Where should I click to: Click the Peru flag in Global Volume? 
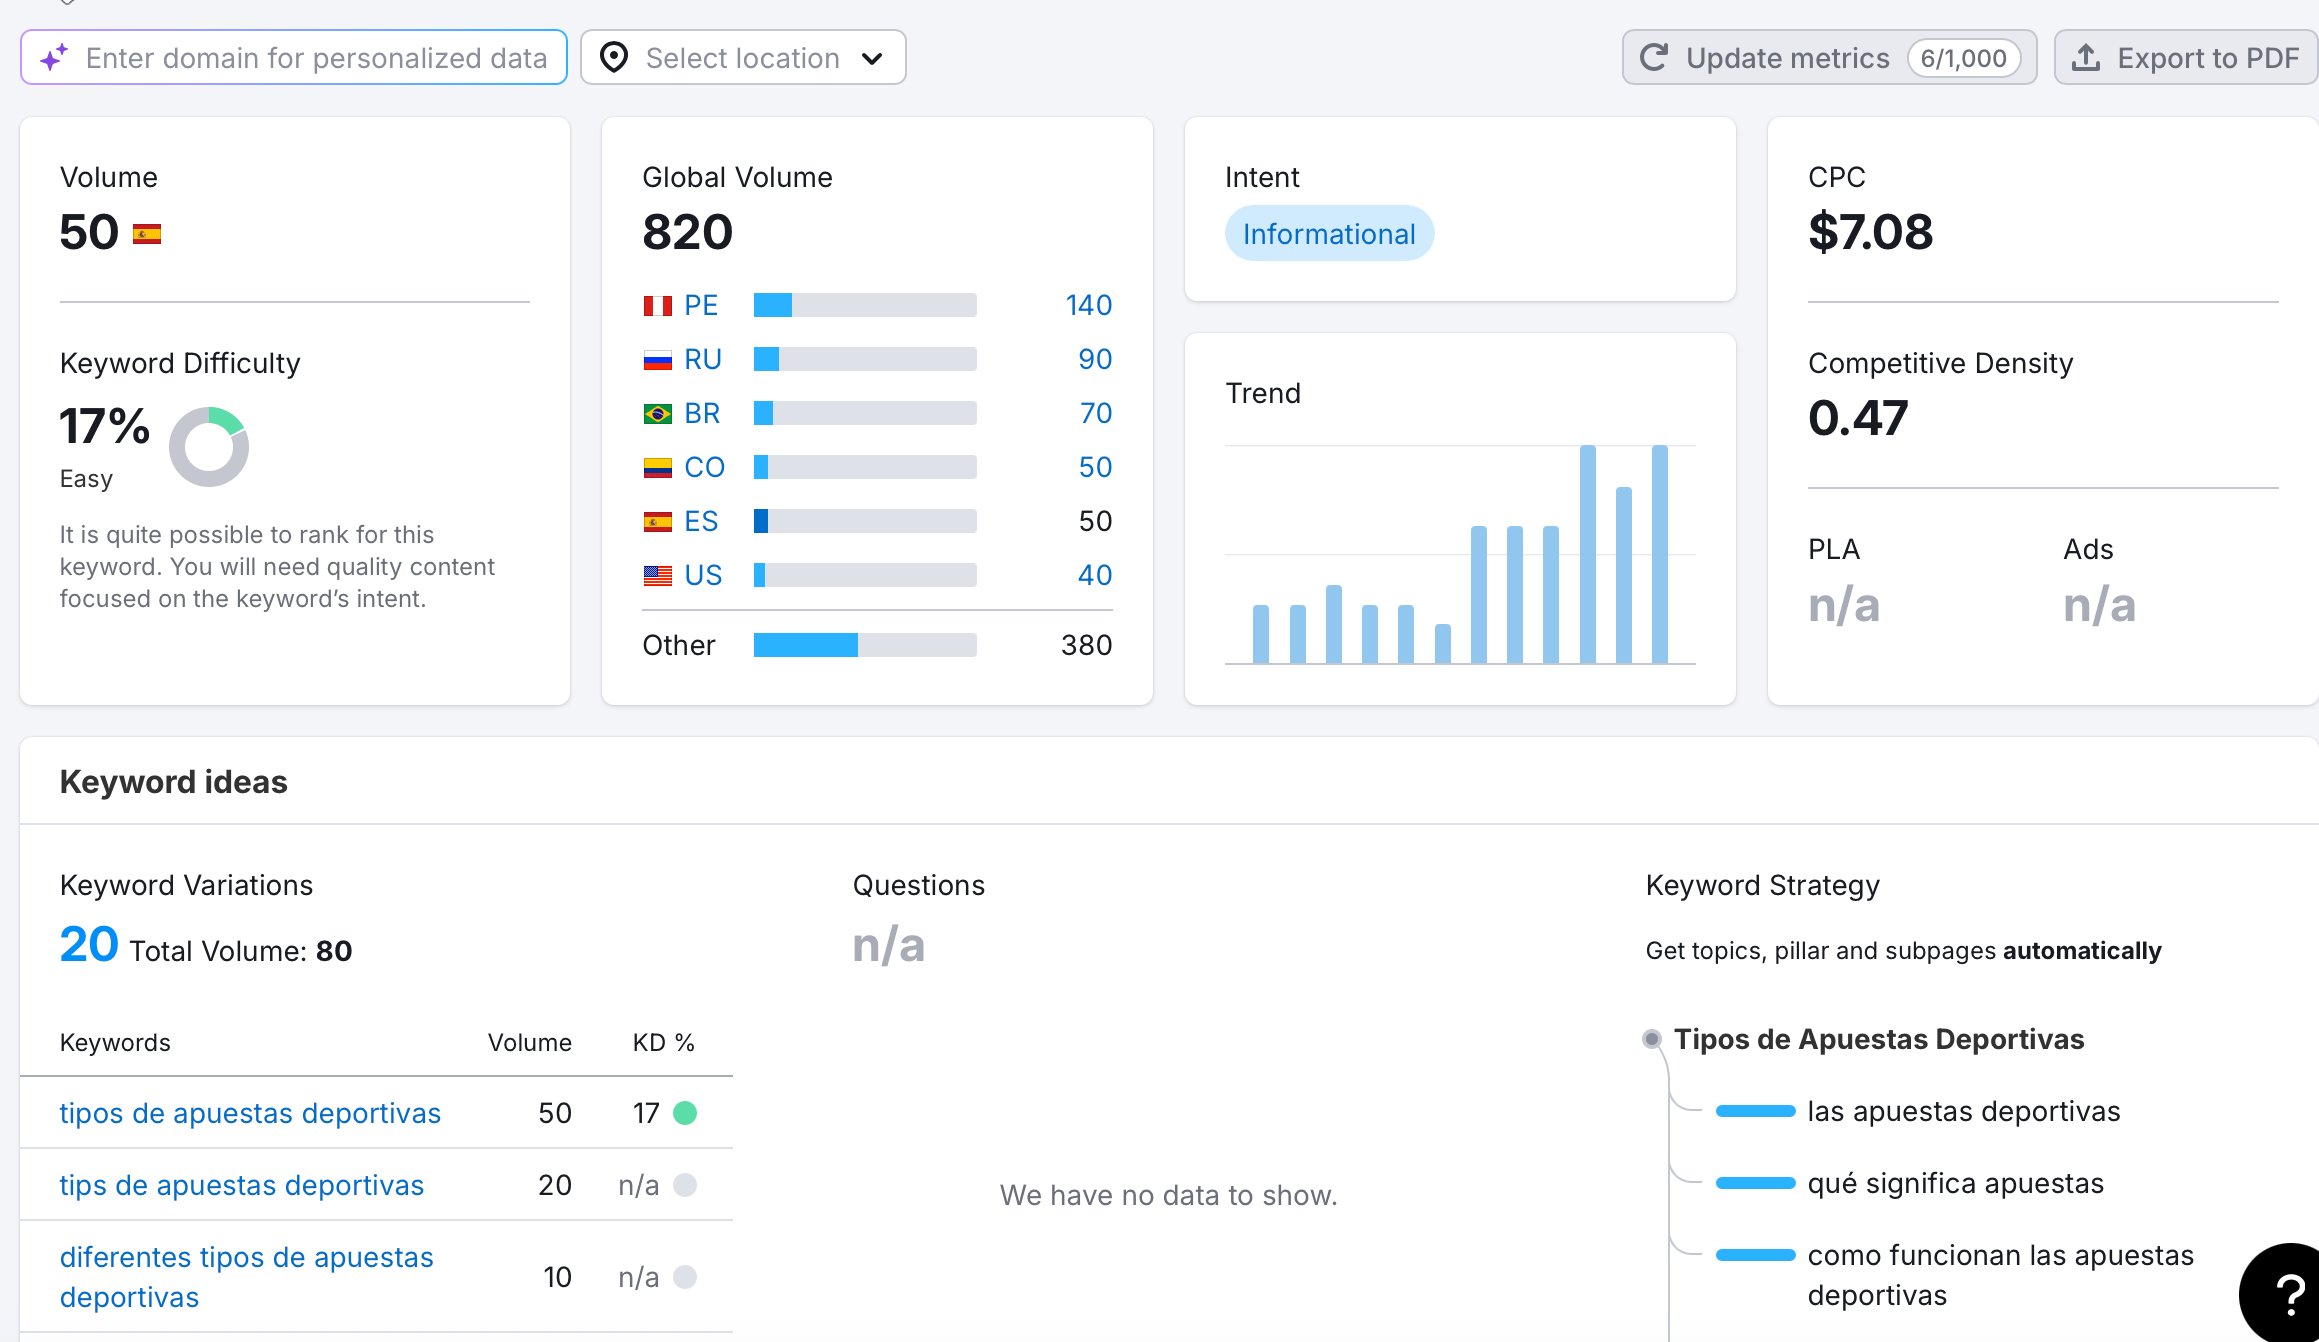pos(657,305)
